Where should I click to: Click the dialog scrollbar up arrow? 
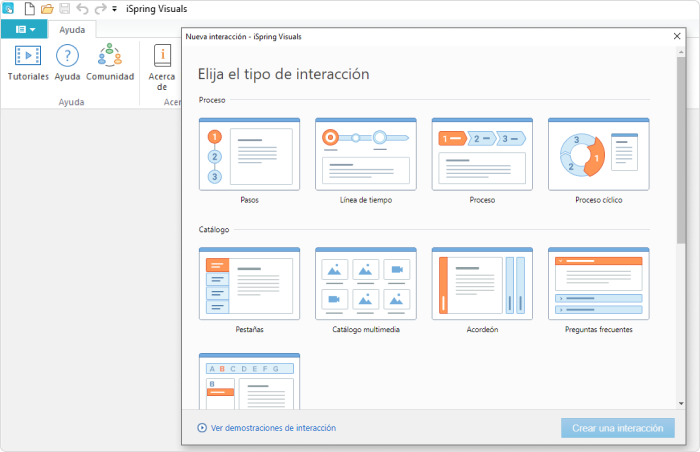[x=681, y=52]
